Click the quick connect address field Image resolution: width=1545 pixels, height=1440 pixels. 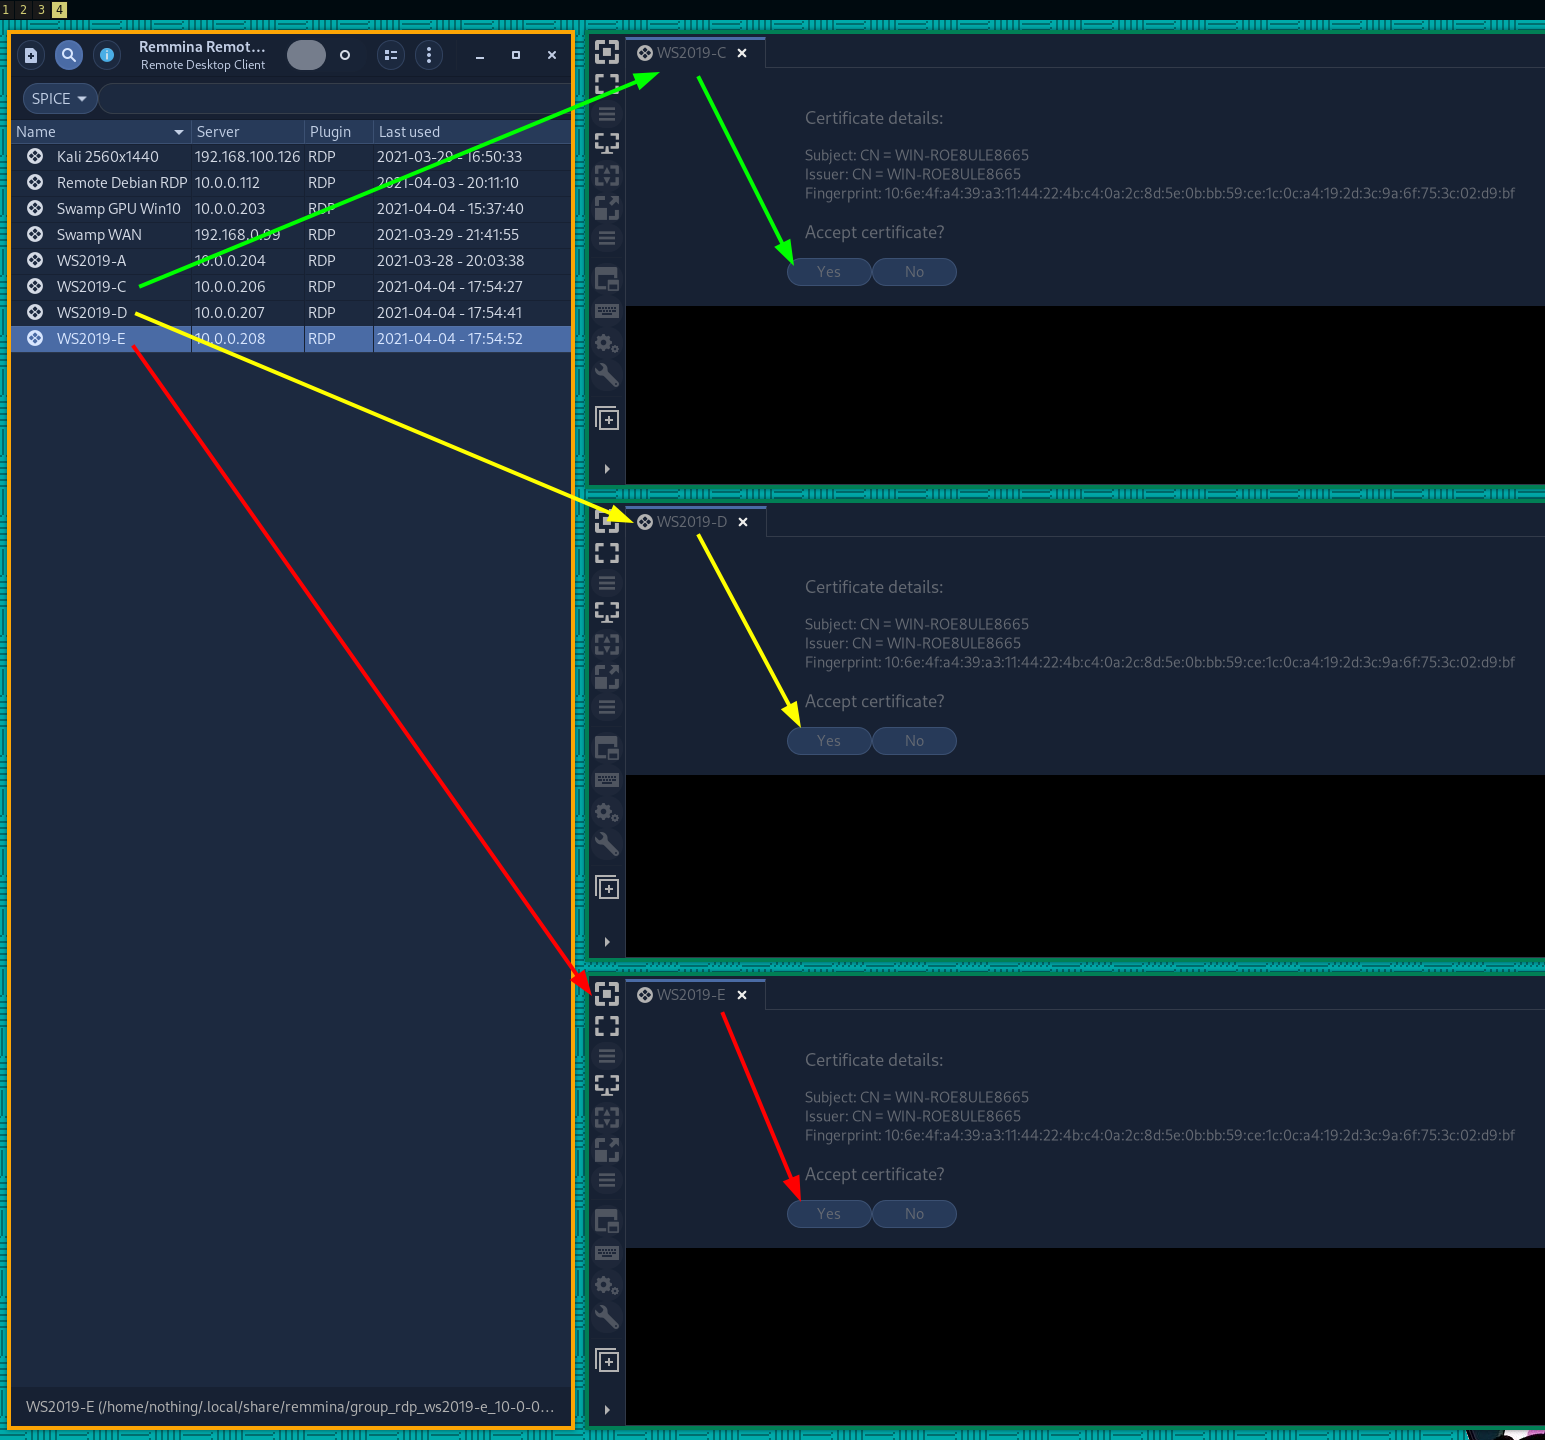click(x=335, y=98)
